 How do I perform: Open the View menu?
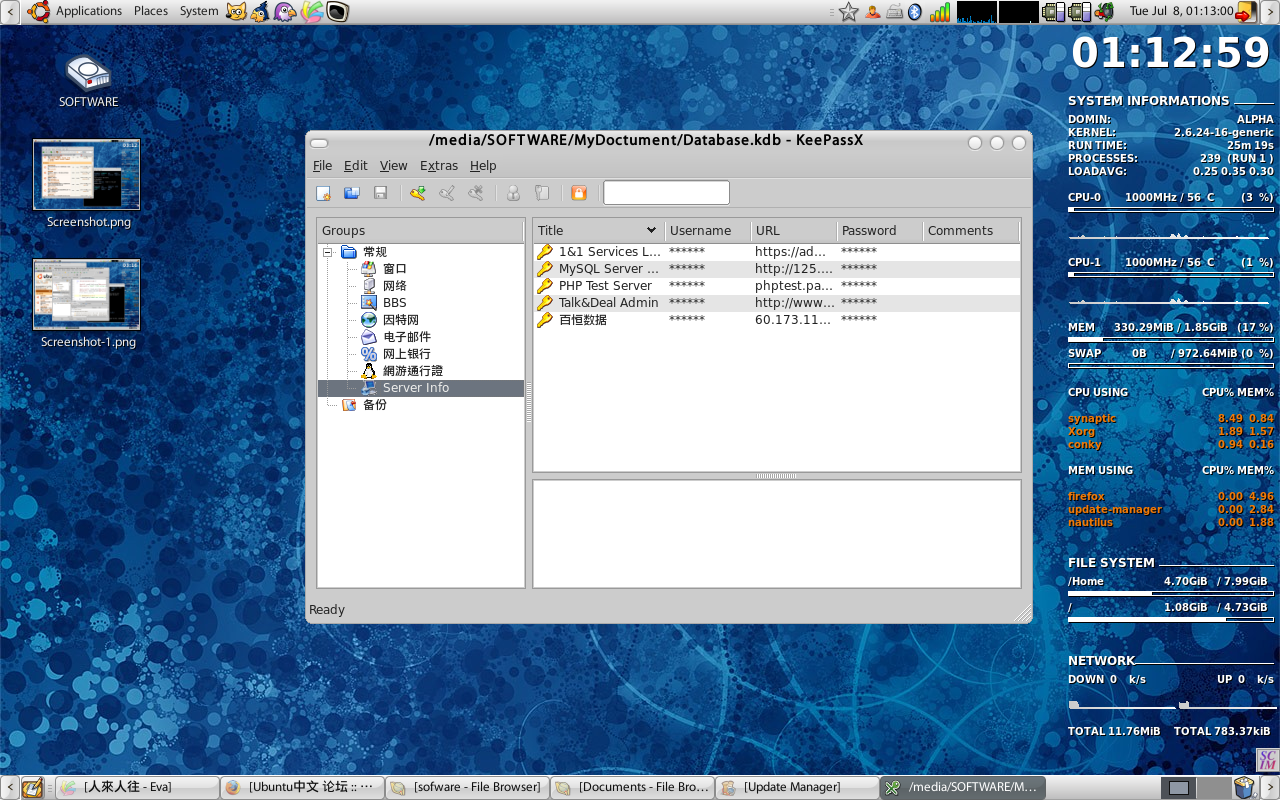click(x=393, y=166)
